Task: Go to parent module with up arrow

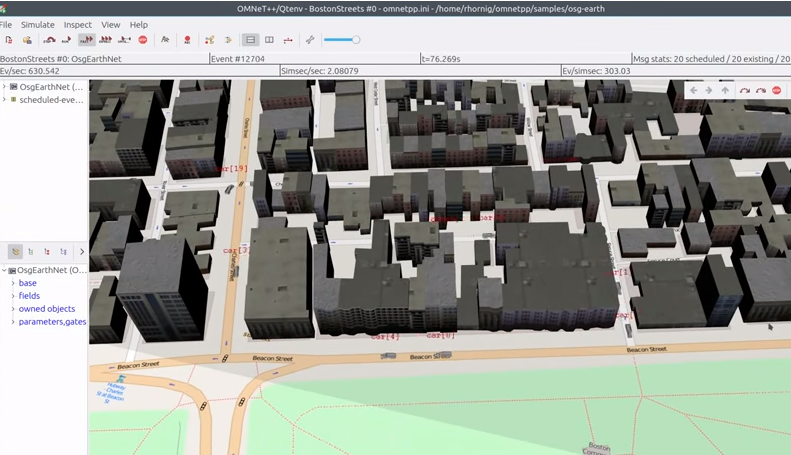Action: tap(725, 90)
